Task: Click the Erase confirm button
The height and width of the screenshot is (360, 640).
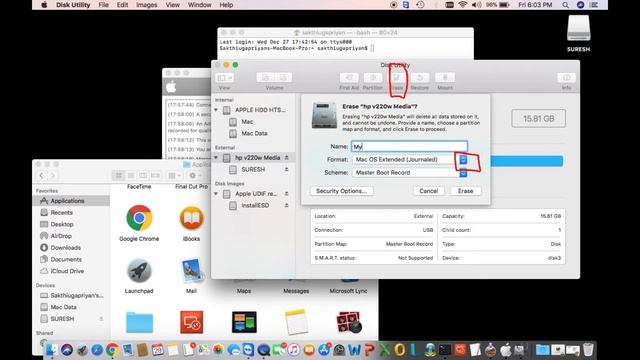Action: click(x=465, y=191)
